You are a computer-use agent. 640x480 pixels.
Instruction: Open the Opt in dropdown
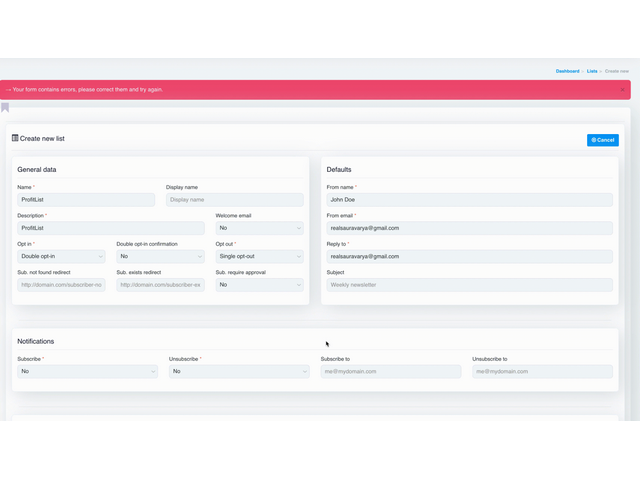pyautogui.click(x=61, y=256)
